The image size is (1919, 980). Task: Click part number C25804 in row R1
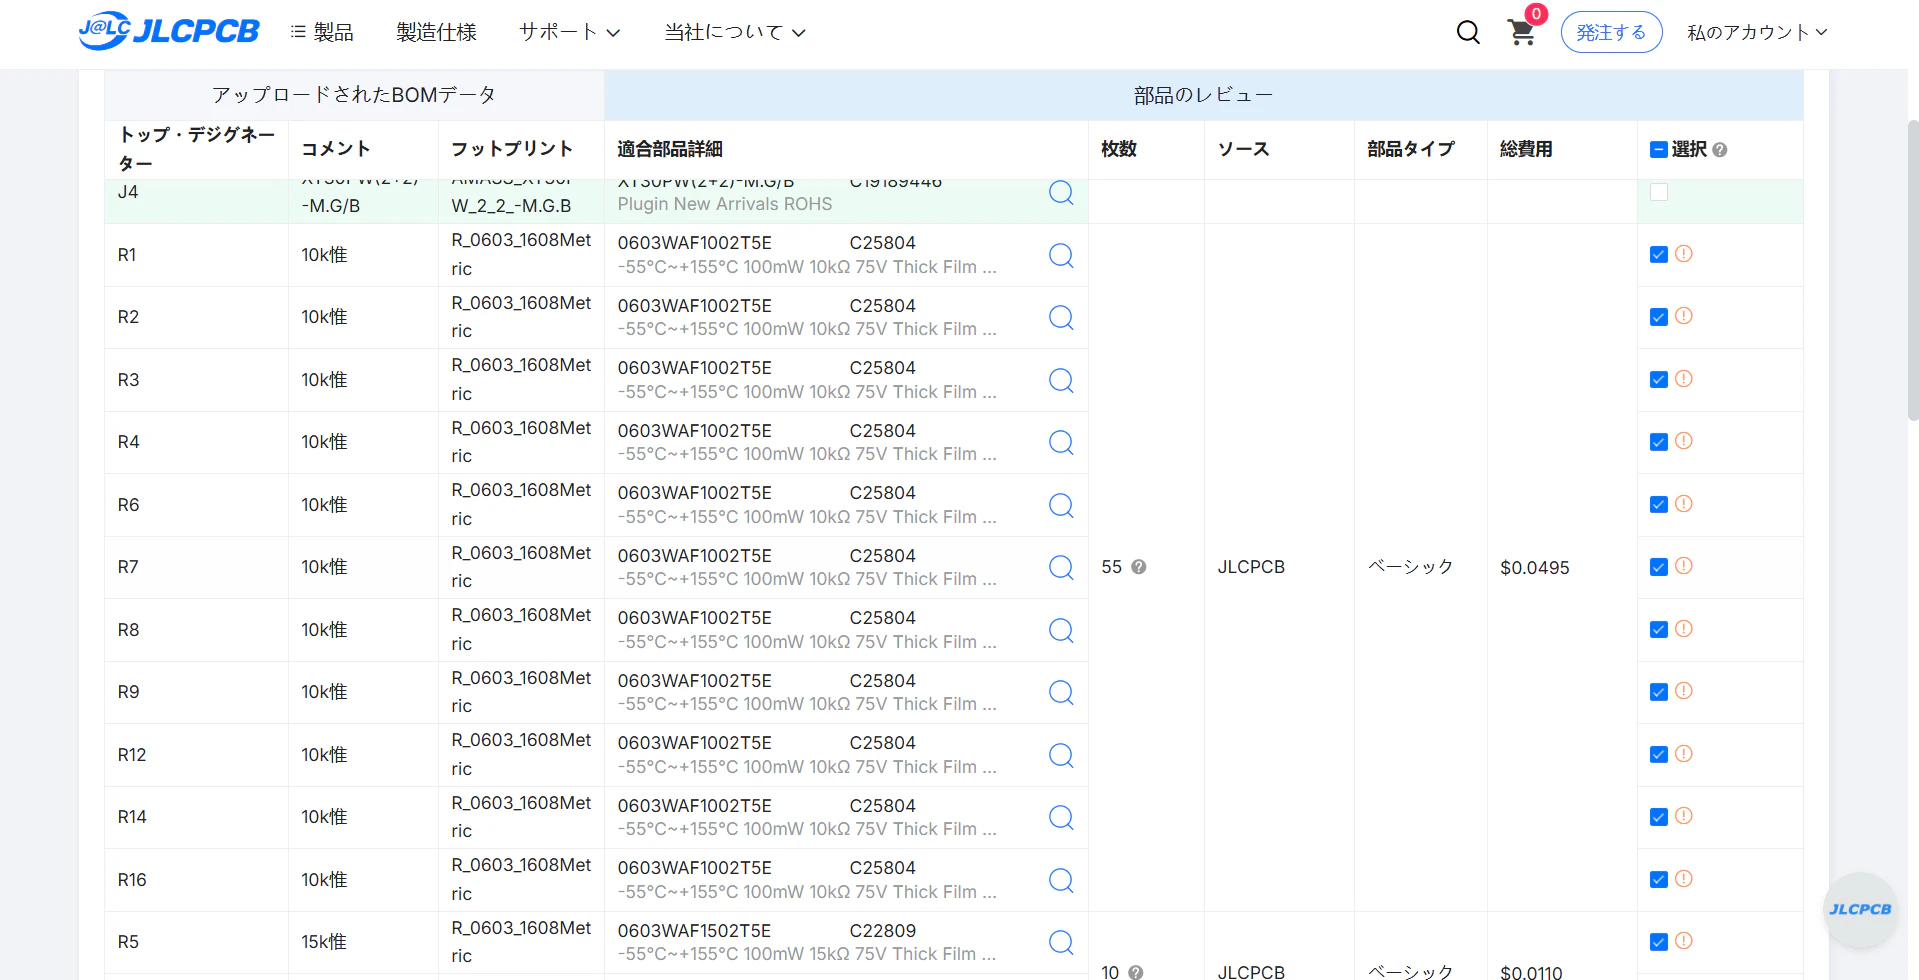coord(882,243)
